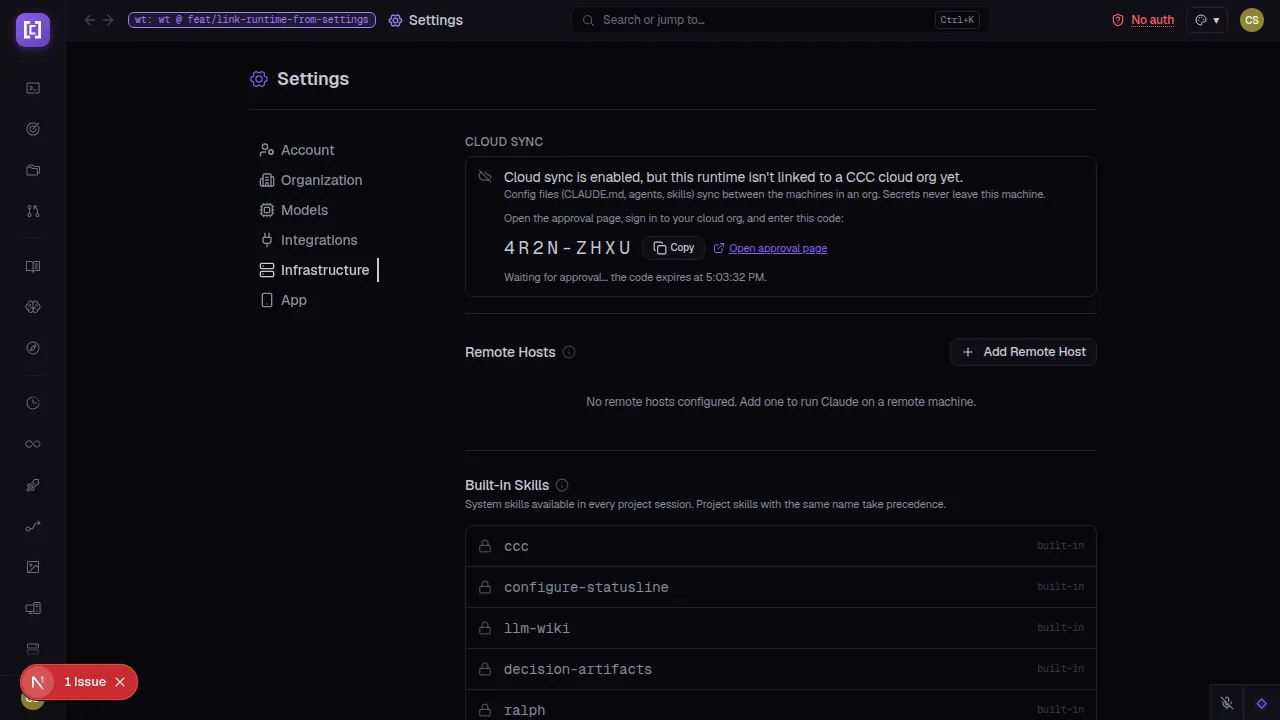Select the ccc built-in skill row
This screenshot has height=720, width=1280.
point(781,546)
